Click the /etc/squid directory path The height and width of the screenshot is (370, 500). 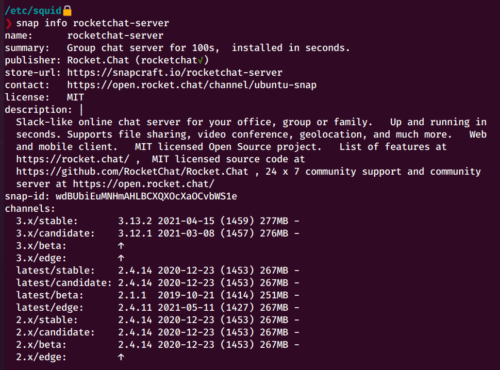pyautogui.click(x=33, y=11)
